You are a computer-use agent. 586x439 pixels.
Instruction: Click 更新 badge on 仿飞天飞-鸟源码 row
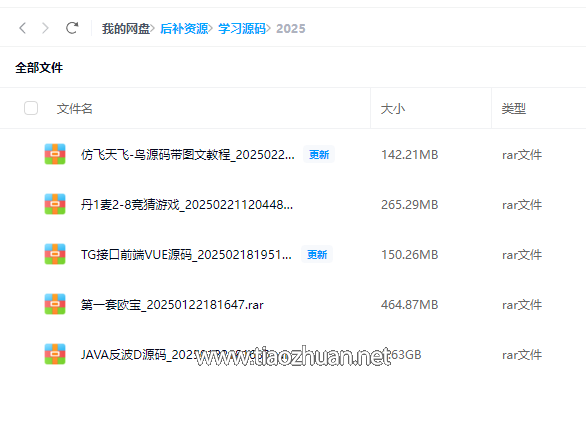pyautogui.click(x=319, y=154)
